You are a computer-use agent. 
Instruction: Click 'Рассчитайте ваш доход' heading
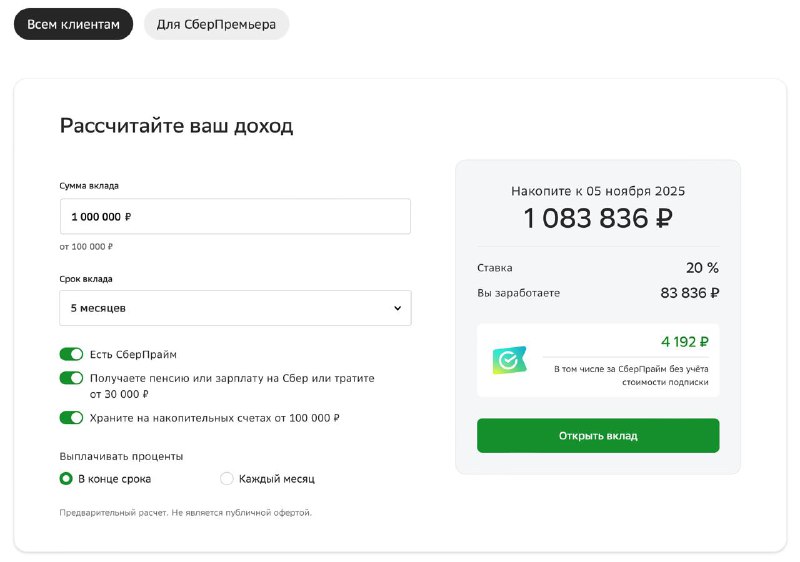click(177, 126)
